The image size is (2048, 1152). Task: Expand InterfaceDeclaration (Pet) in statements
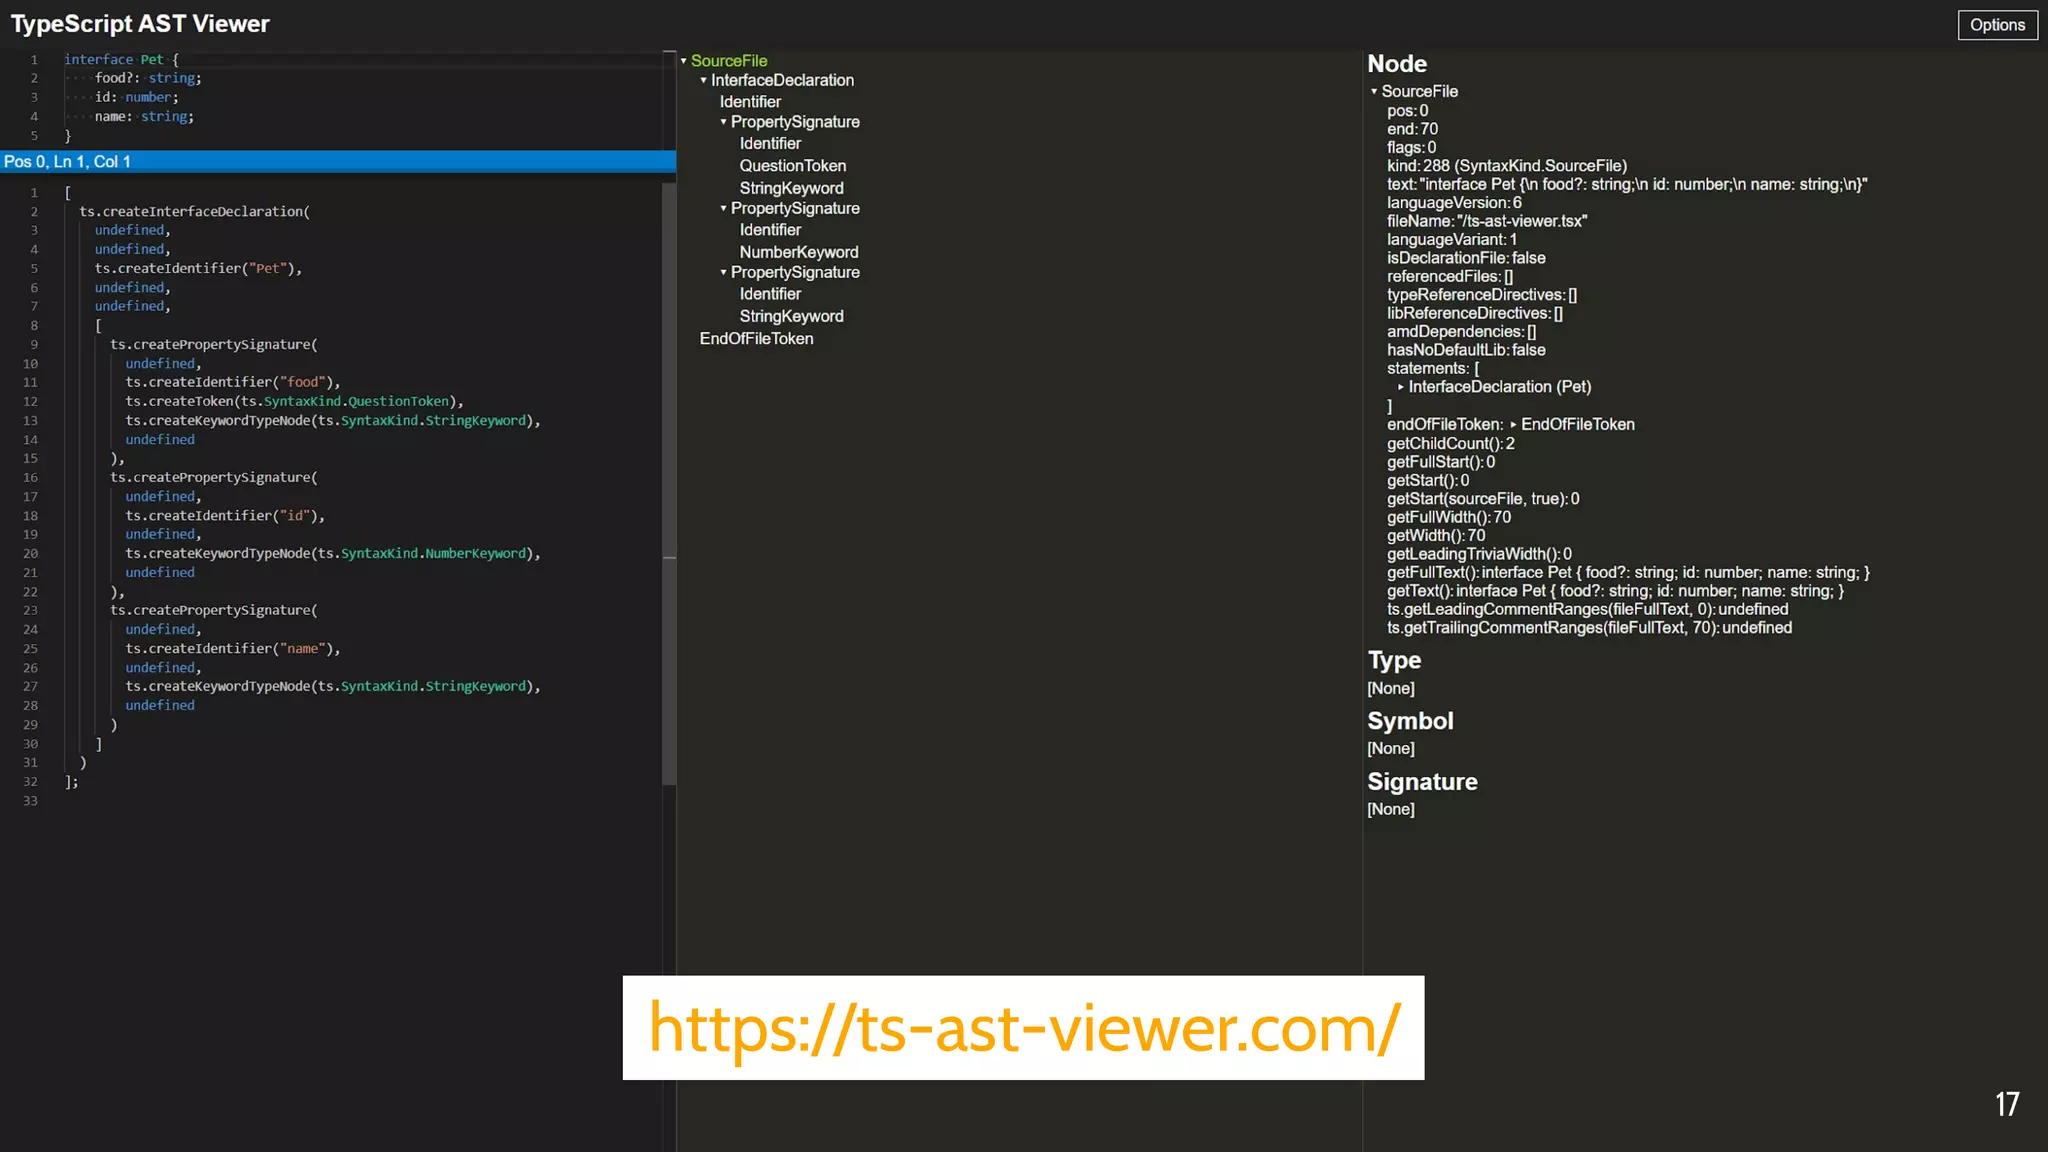point(1401,387)
